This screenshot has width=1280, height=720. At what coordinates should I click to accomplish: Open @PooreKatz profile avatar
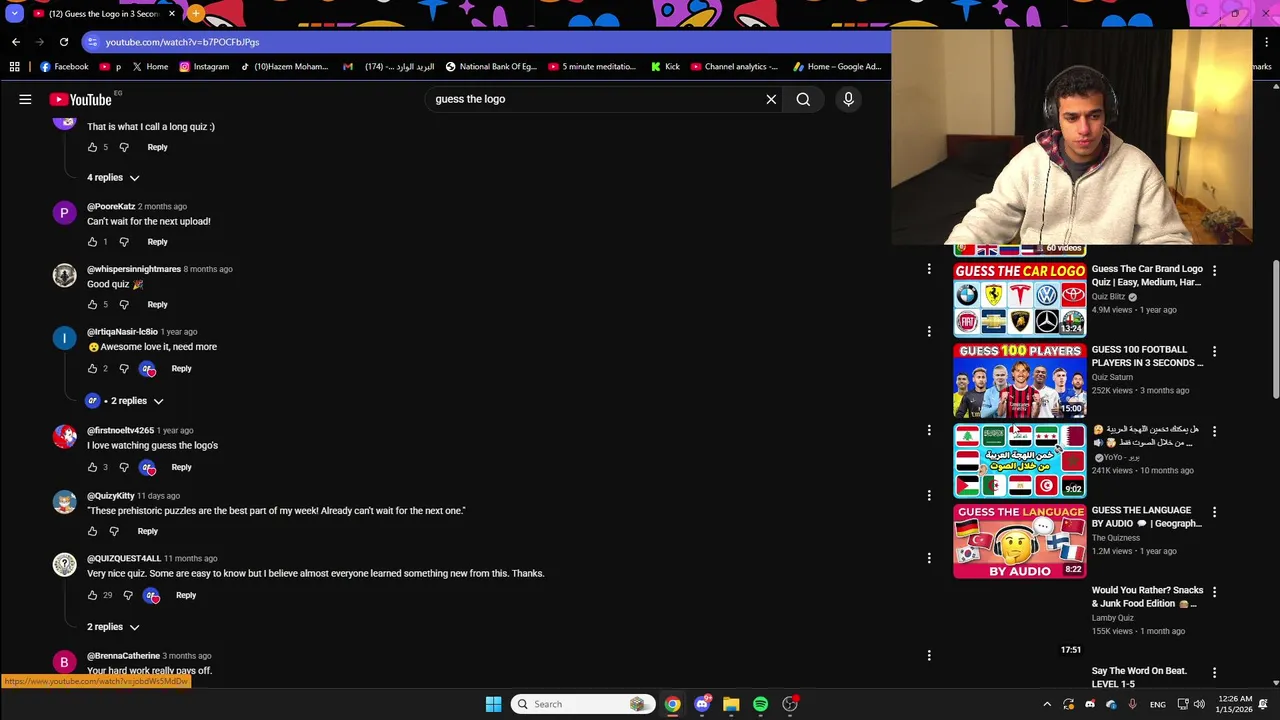[64, 212]
